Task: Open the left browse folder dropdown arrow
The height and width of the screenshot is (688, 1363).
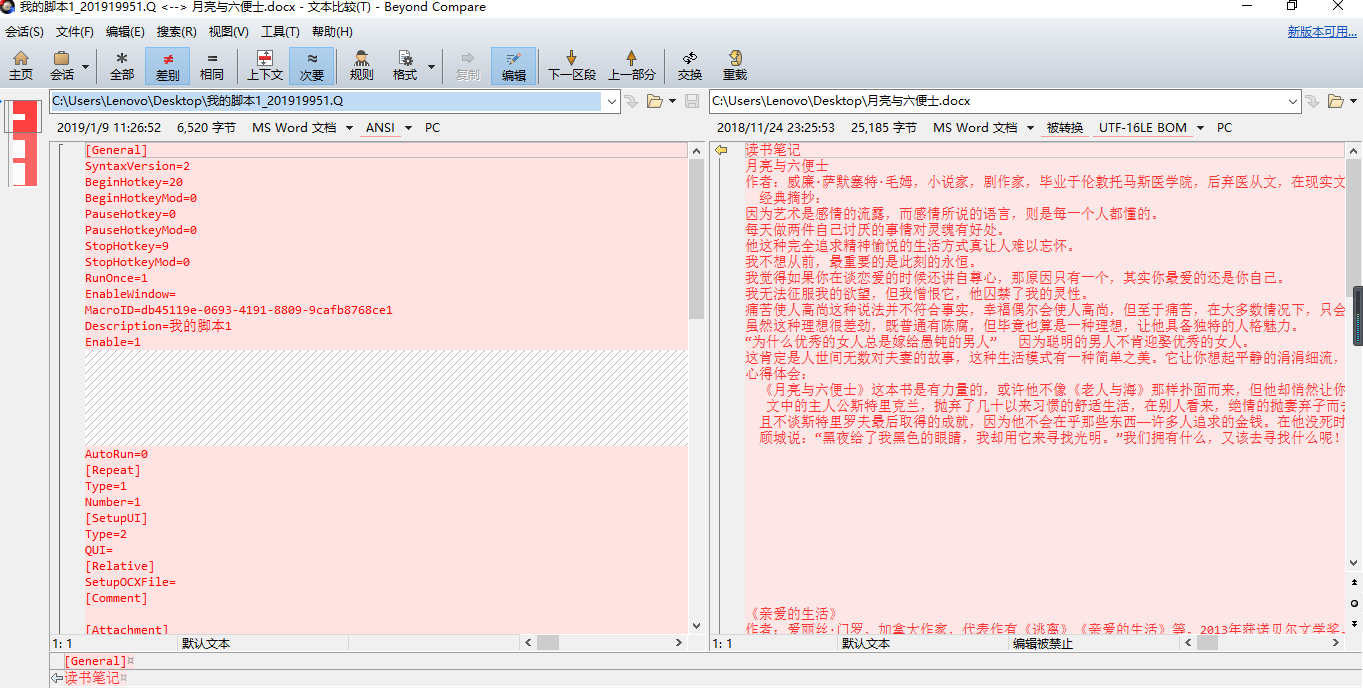Action: (673, 101)
